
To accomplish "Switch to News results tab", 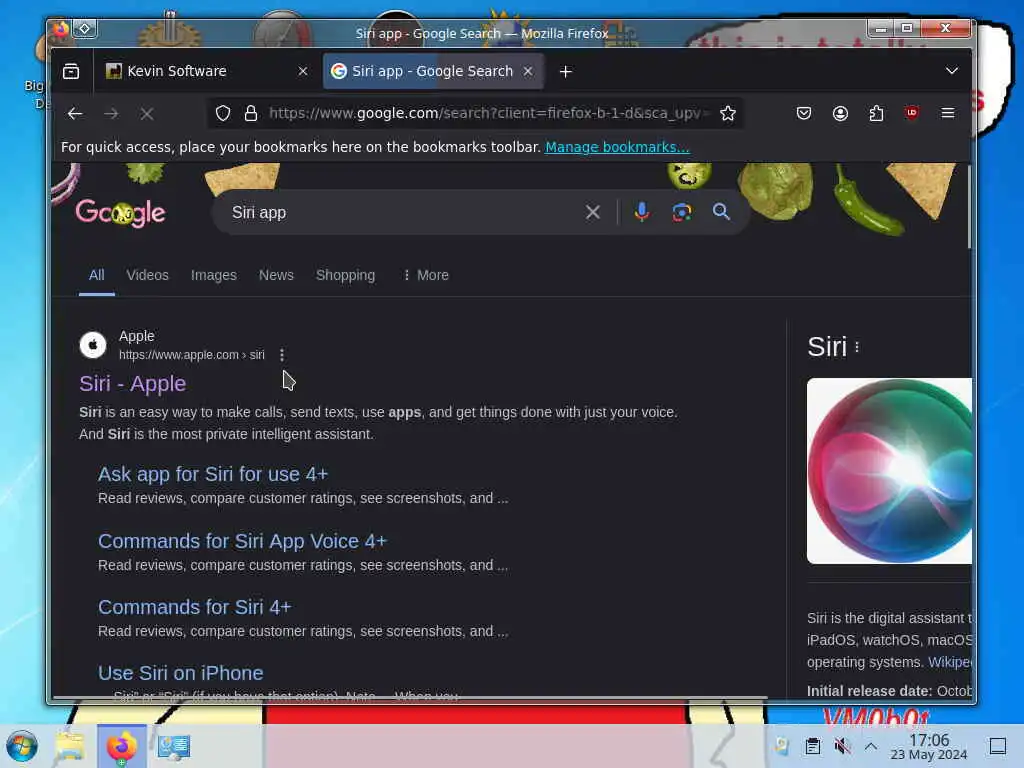I will 276,275.
